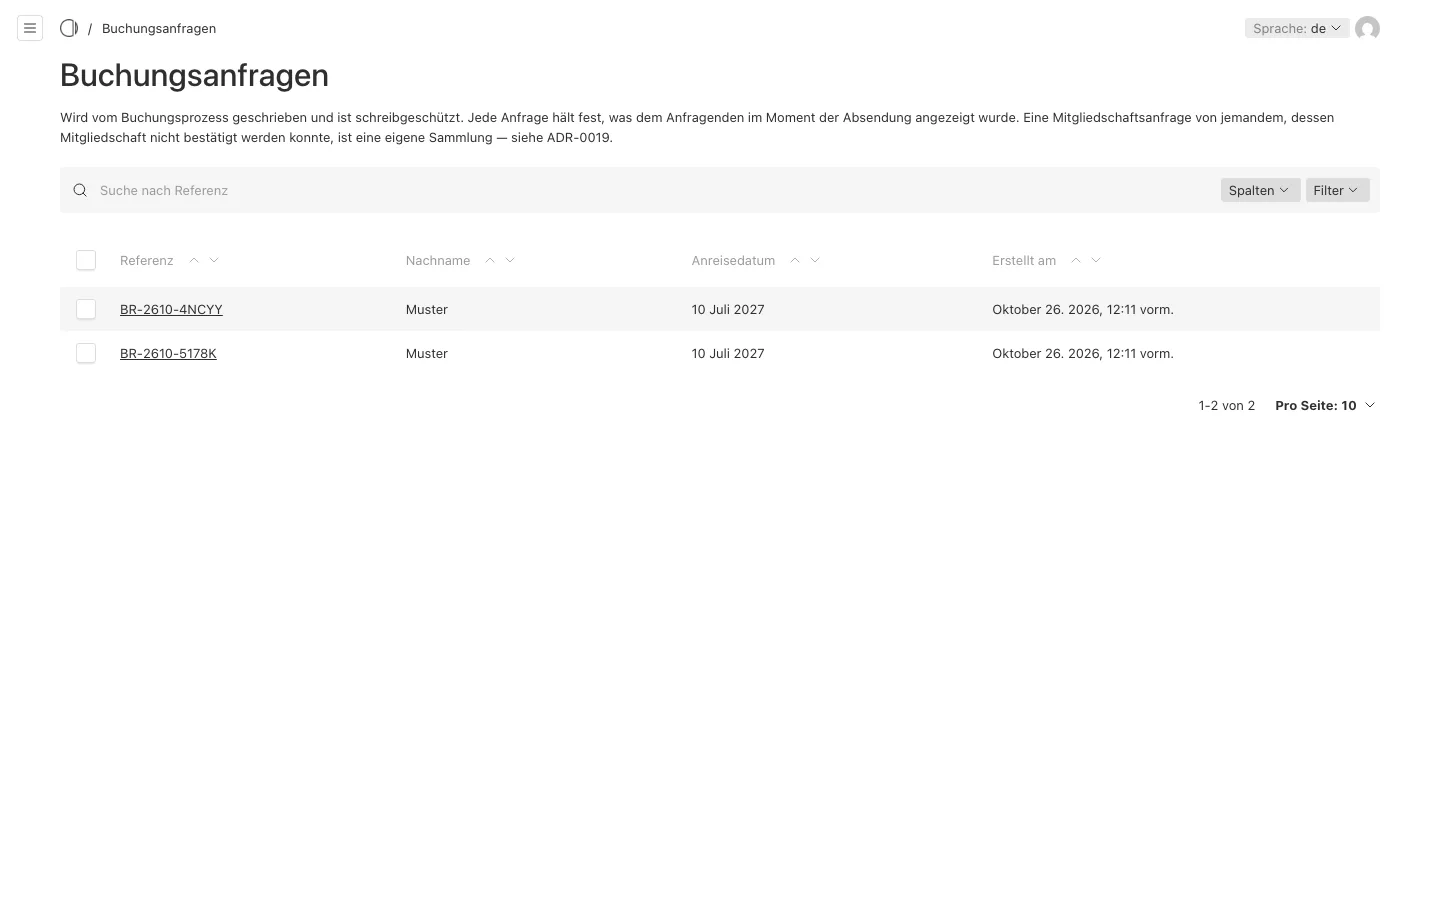
Task: Select the BR-2610-5178K row checkbox
Action: tap(86, 353)
